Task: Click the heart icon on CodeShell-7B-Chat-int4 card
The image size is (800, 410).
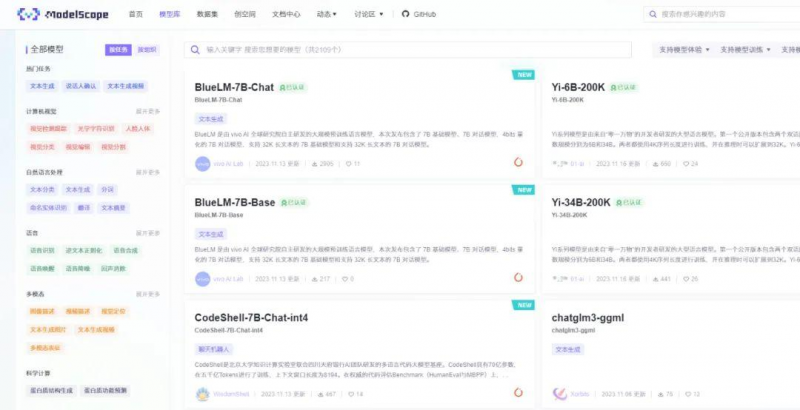Action: point(351,395)
